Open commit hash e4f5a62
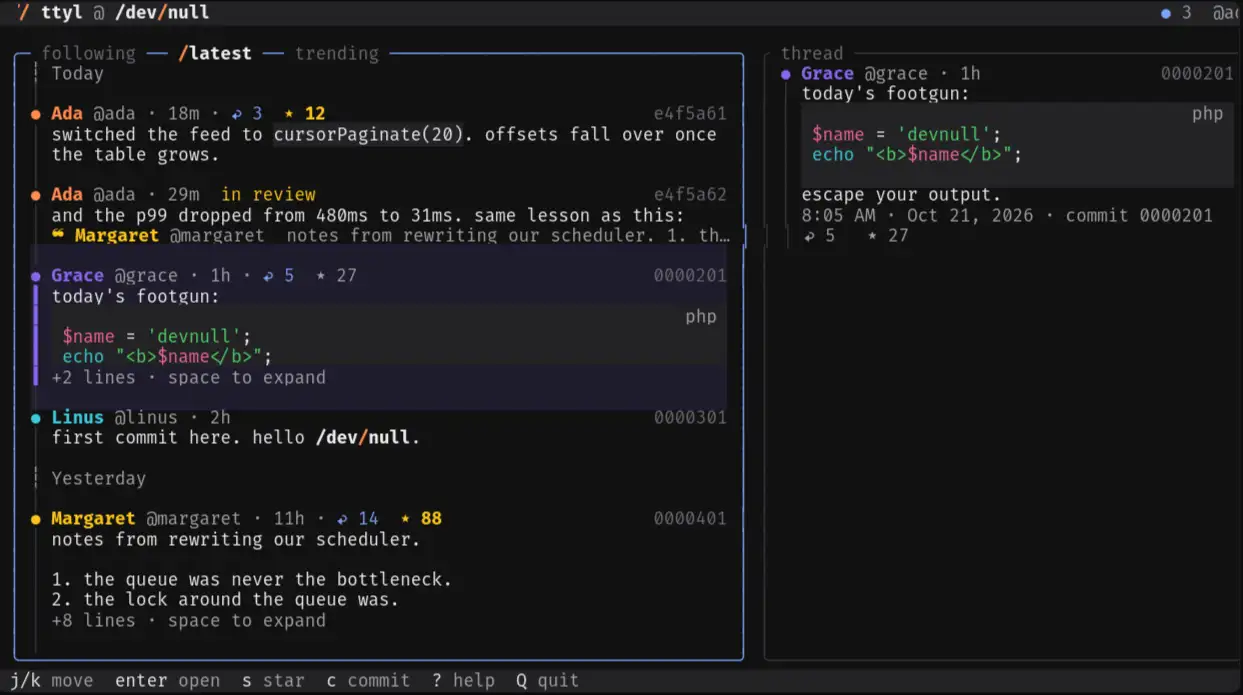 pos(690,195)
